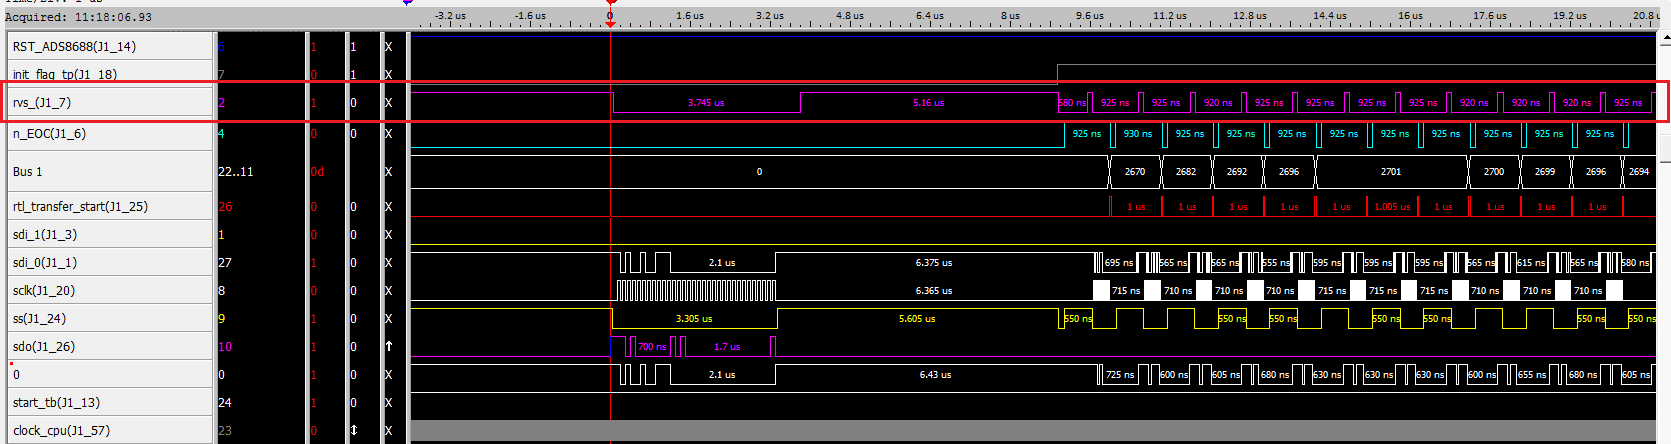Click the Bus 1 decoded value 2694

(x=1639, y=171)
